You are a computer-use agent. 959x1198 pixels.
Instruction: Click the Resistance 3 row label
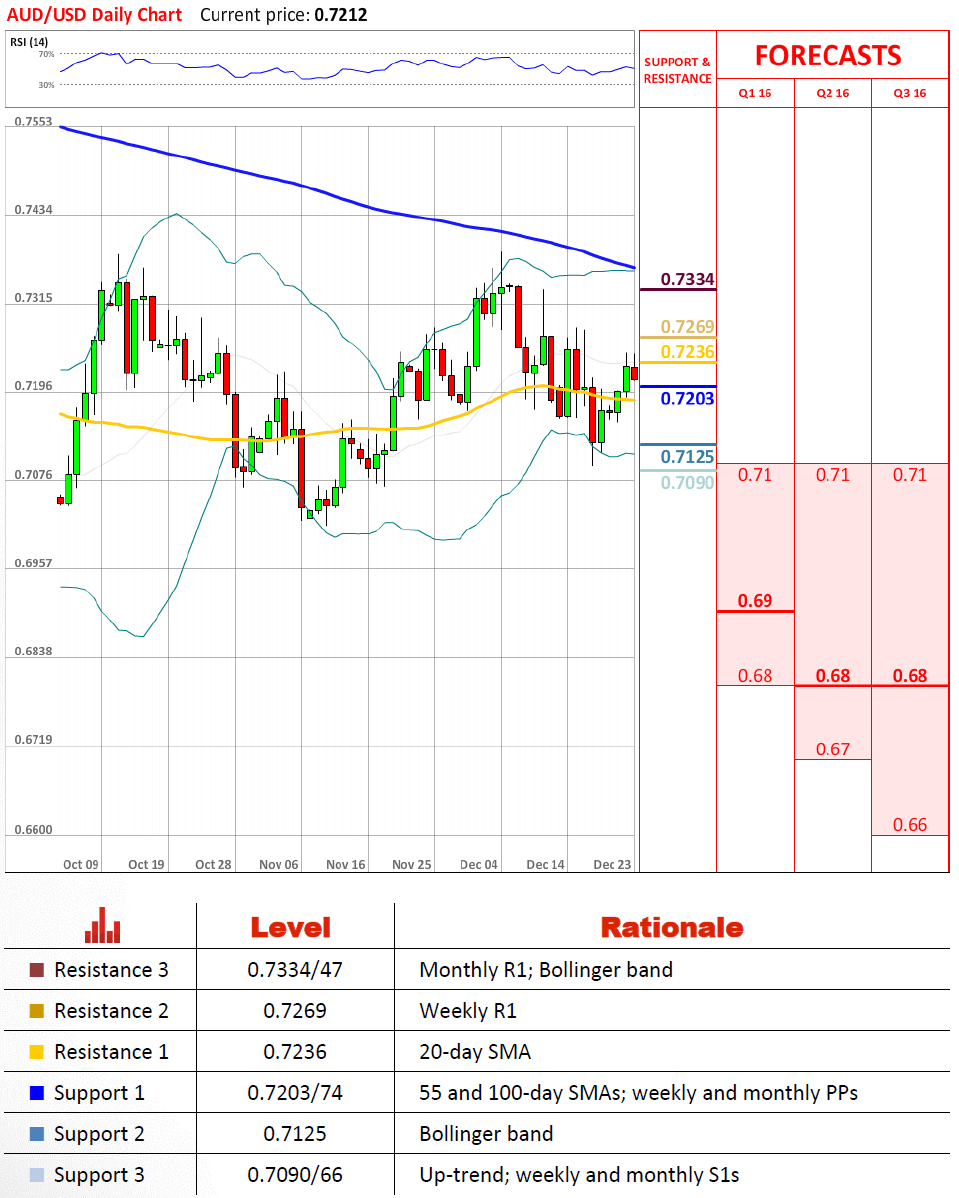(x=112, y=970)
